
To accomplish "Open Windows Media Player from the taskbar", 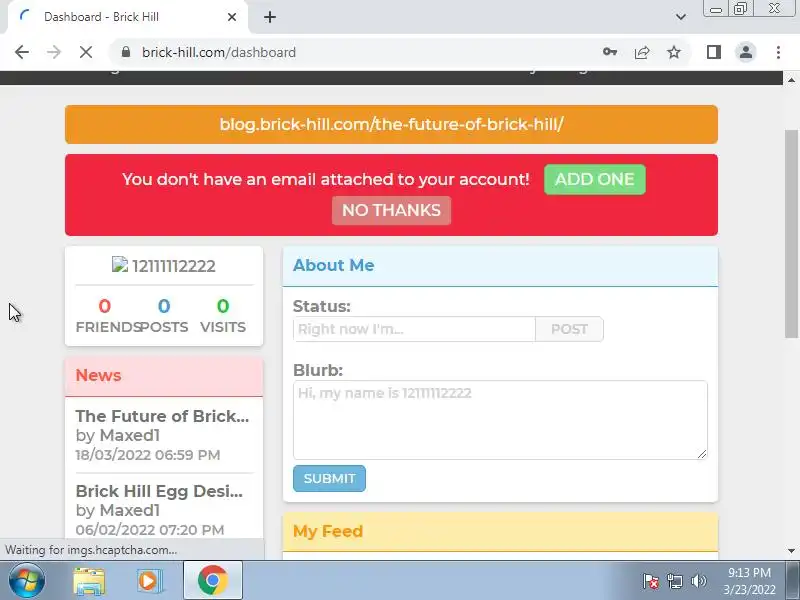I will 149,581.
